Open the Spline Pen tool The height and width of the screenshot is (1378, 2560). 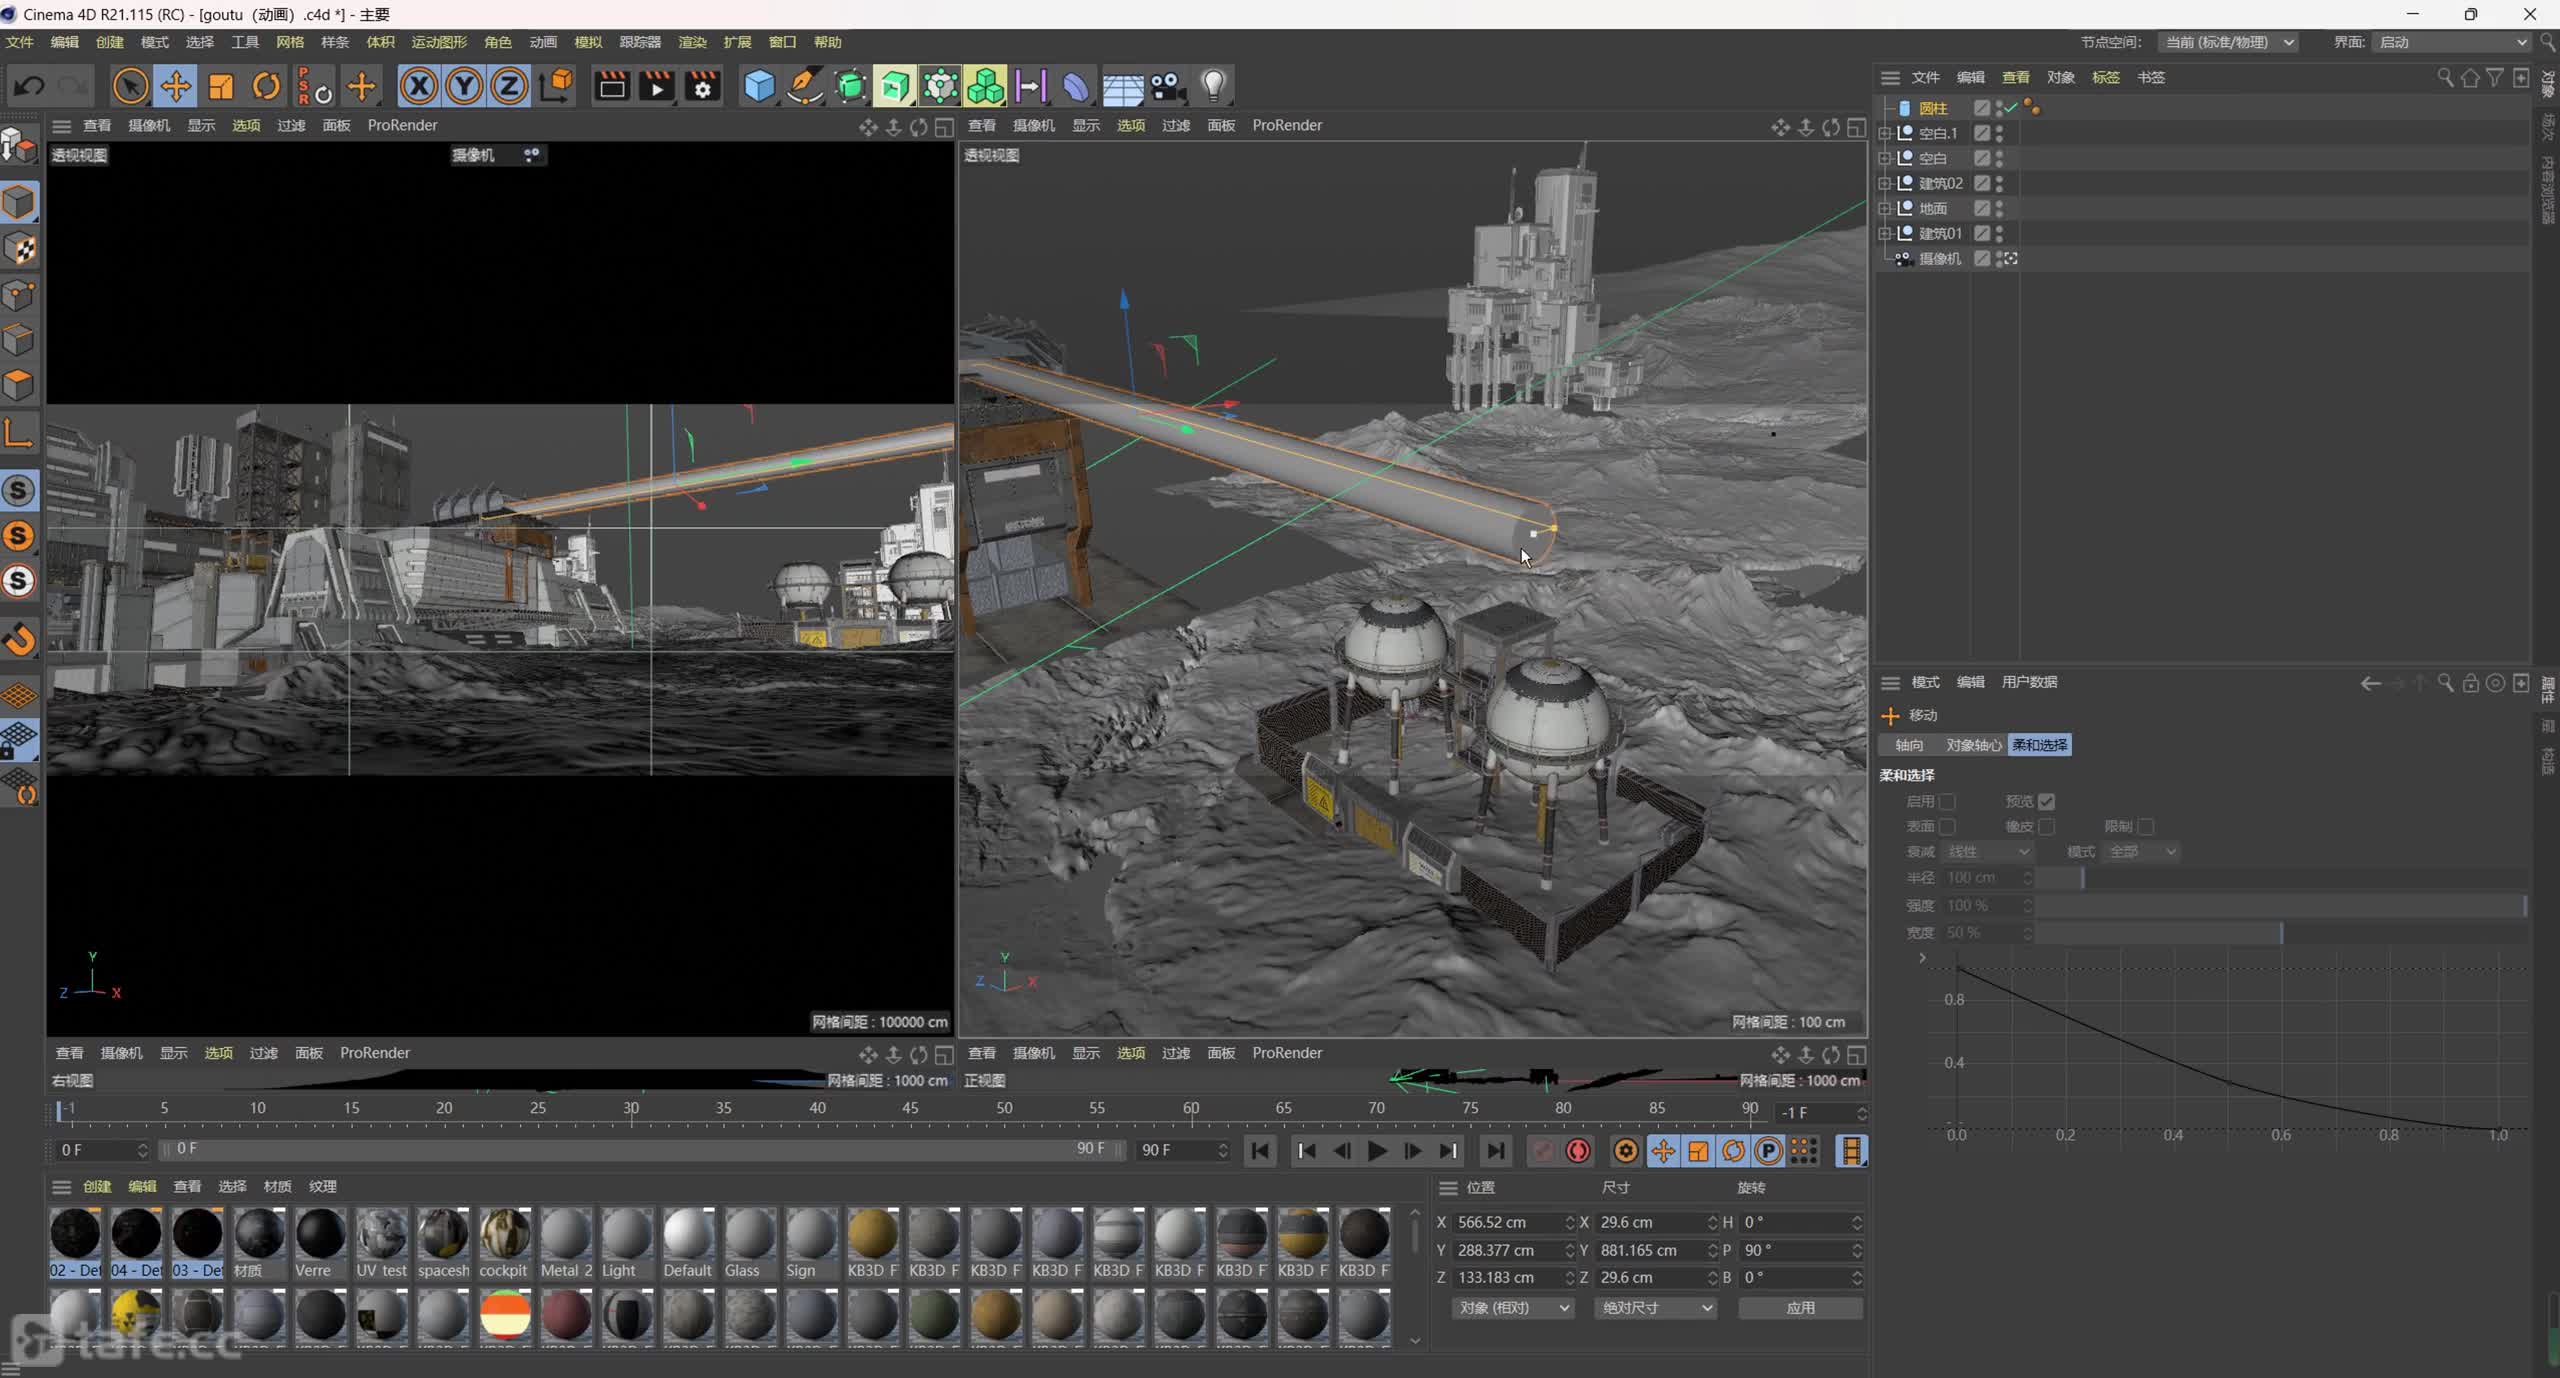click(x=804, y=87)
